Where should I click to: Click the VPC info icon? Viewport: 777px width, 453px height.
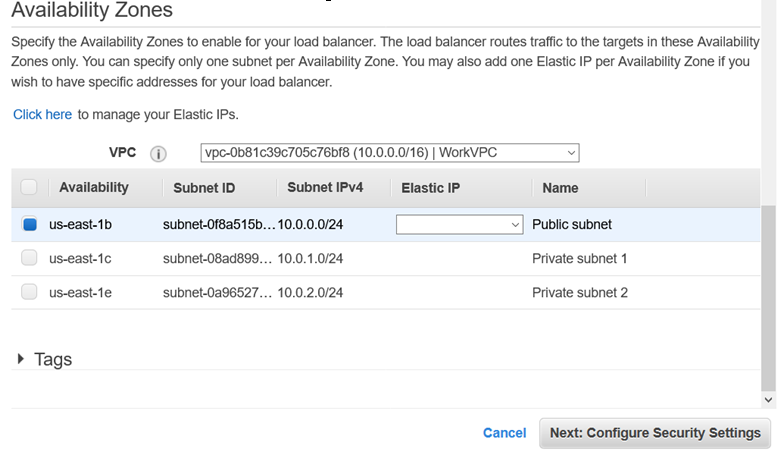(157, 154)
